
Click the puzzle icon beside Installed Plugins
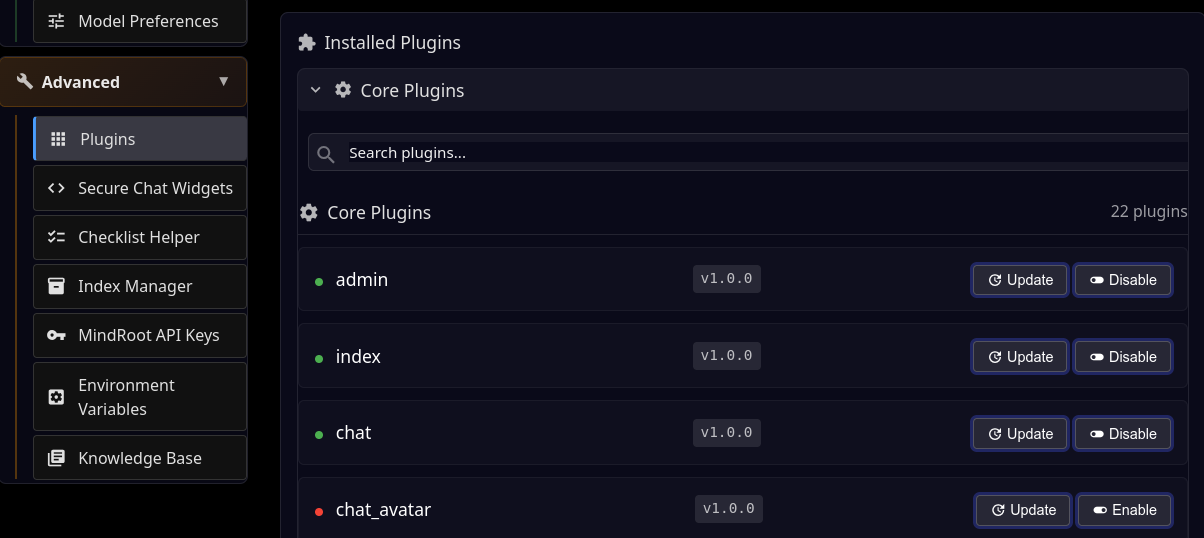coord(307,43)
